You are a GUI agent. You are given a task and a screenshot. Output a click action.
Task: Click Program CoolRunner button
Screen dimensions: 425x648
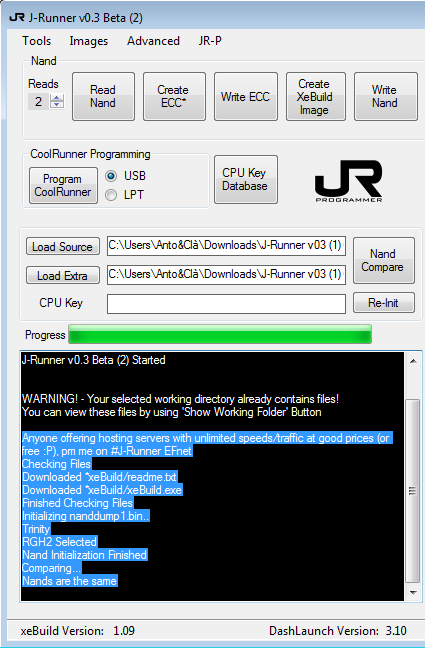(x=63, y=185)
